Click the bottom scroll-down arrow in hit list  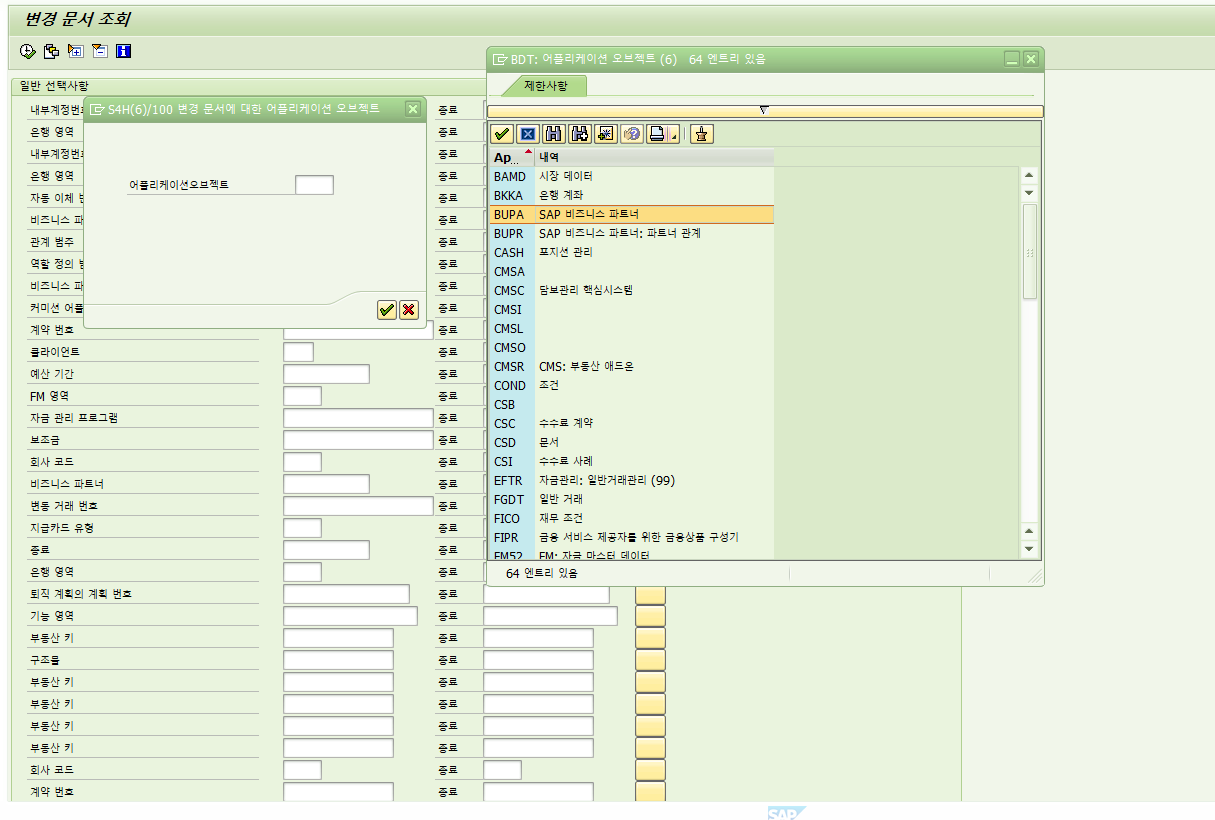[x=1030, y=549]
